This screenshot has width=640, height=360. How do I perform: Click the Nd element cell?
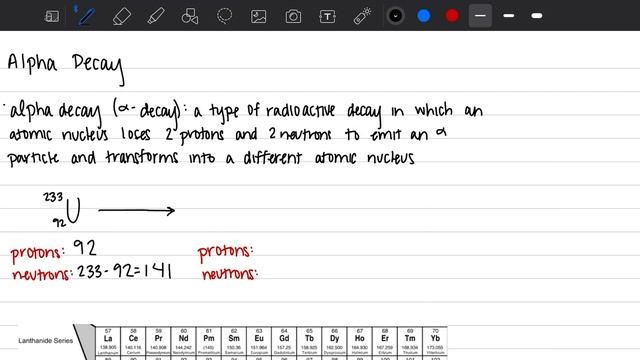click(x=184, y=341)
